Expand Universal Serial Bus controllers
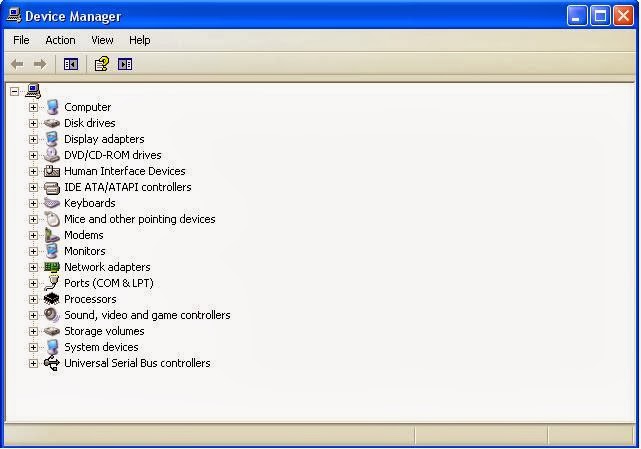This screenshot has height=449, width=641. point(33,363)
